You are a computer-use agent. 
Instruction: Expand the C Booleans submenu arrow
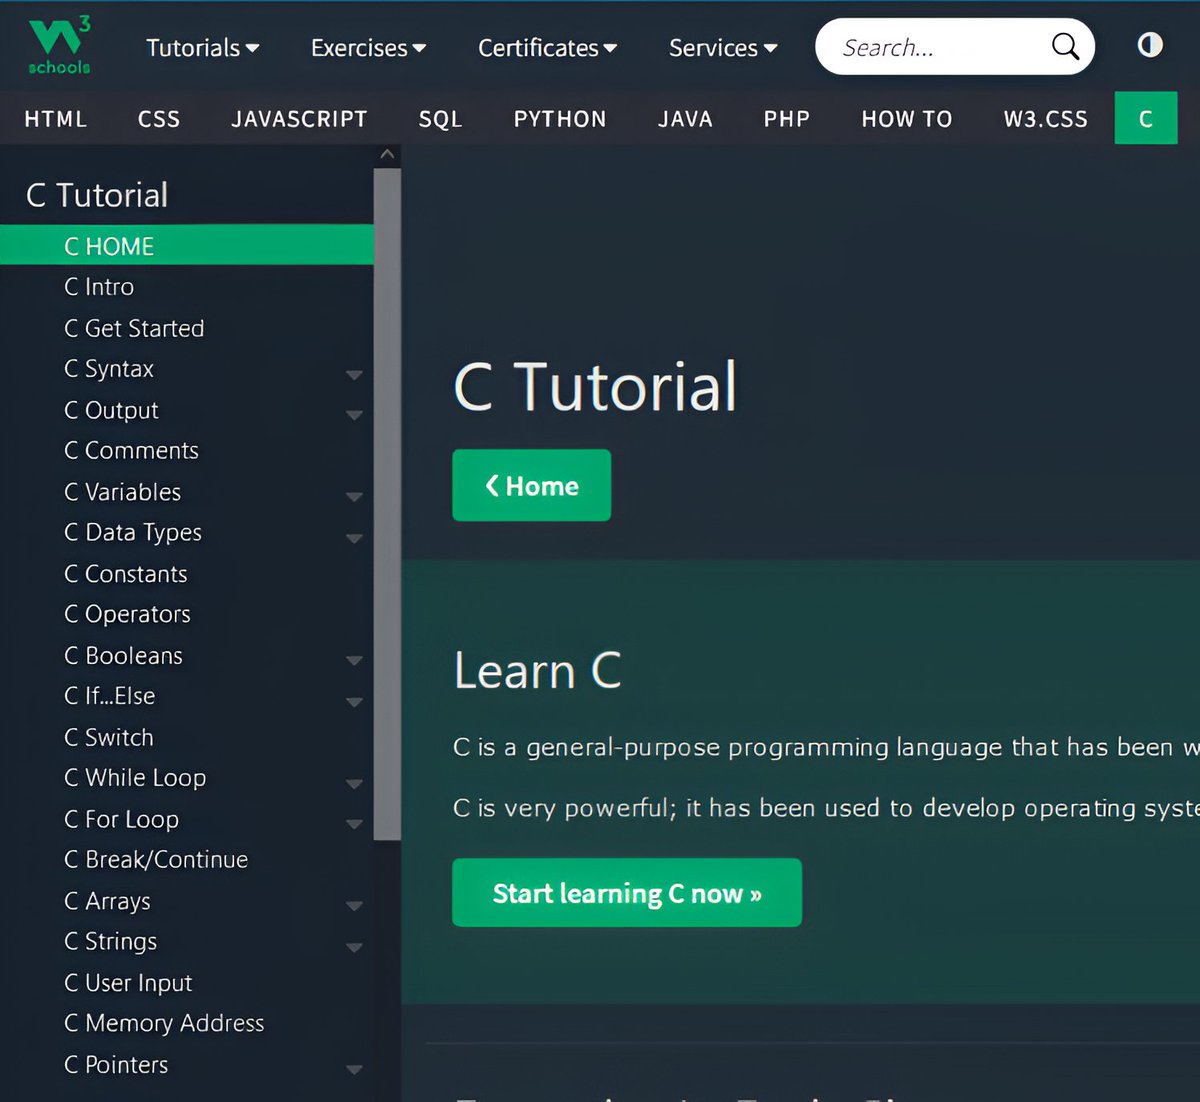354,660
